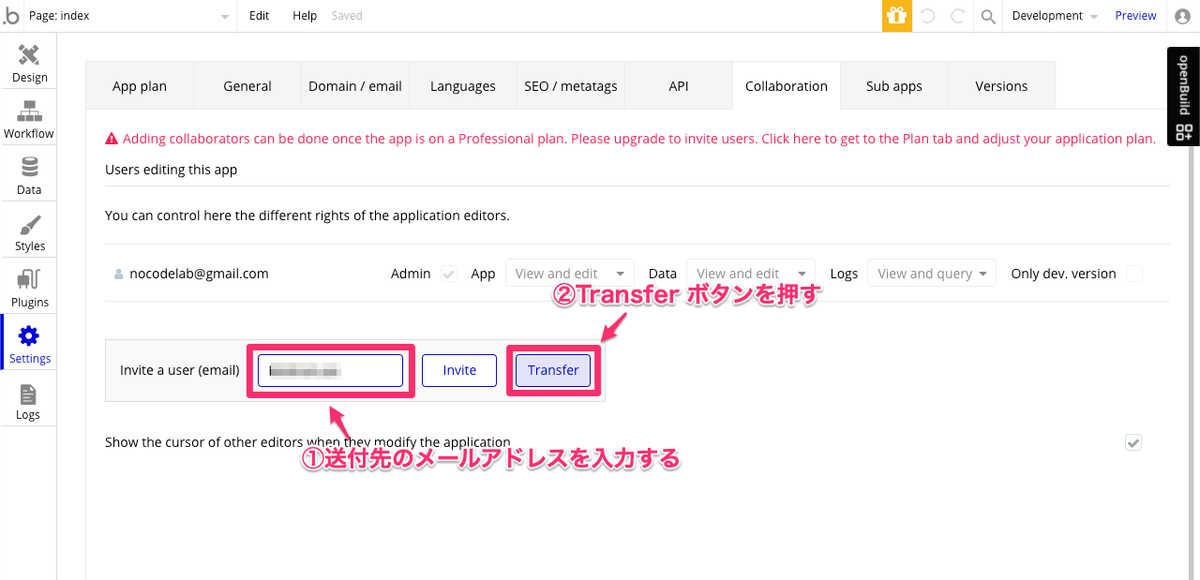Expand the Page: index dropdown
1200x580 pixels.
pos(128,16)
